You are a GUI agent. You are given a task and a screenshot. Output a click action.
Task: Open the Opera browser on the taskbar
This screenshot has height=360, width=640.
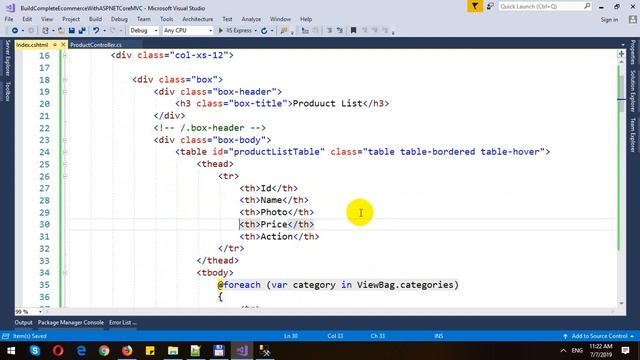coord(58,351)
